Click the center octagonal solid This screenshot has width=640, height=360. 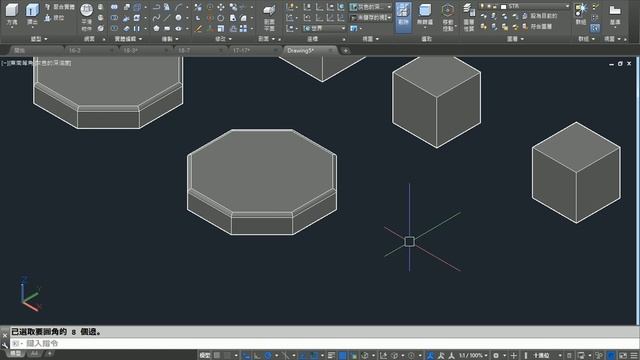(x=262, y=182)
